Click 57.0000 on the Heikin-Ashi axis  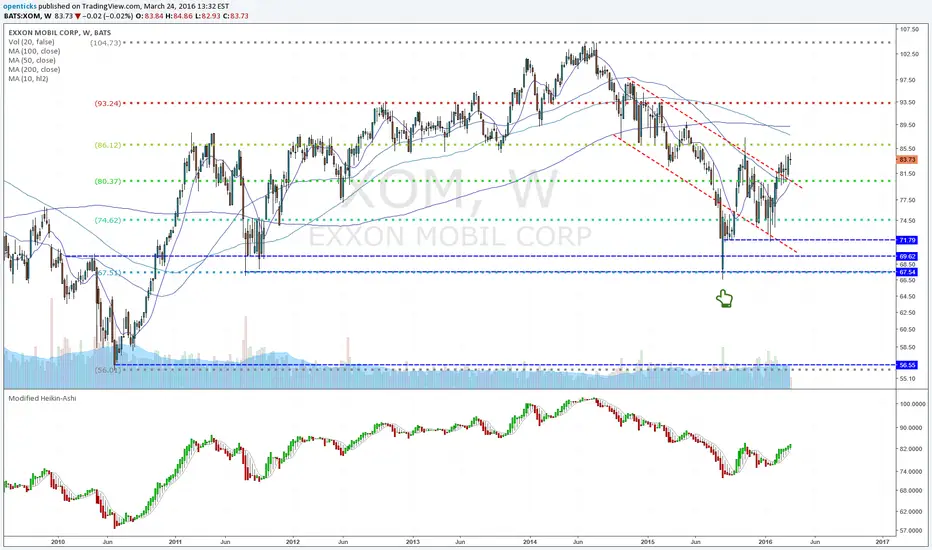[912, 530]
